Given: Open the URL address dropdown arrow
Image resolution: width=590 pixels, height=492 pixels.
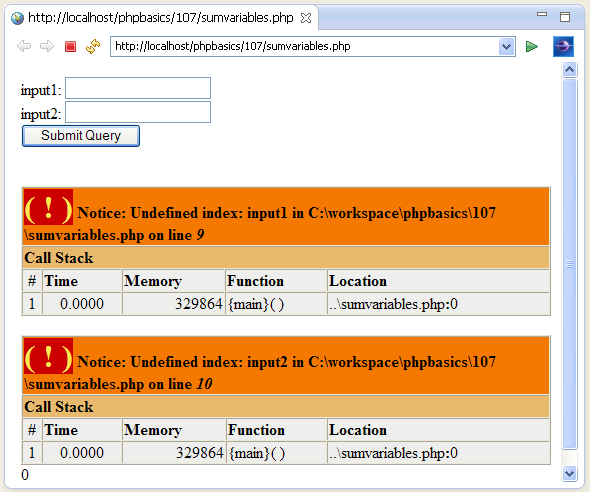Looking at the screenshot, I should tap(506, 47).
